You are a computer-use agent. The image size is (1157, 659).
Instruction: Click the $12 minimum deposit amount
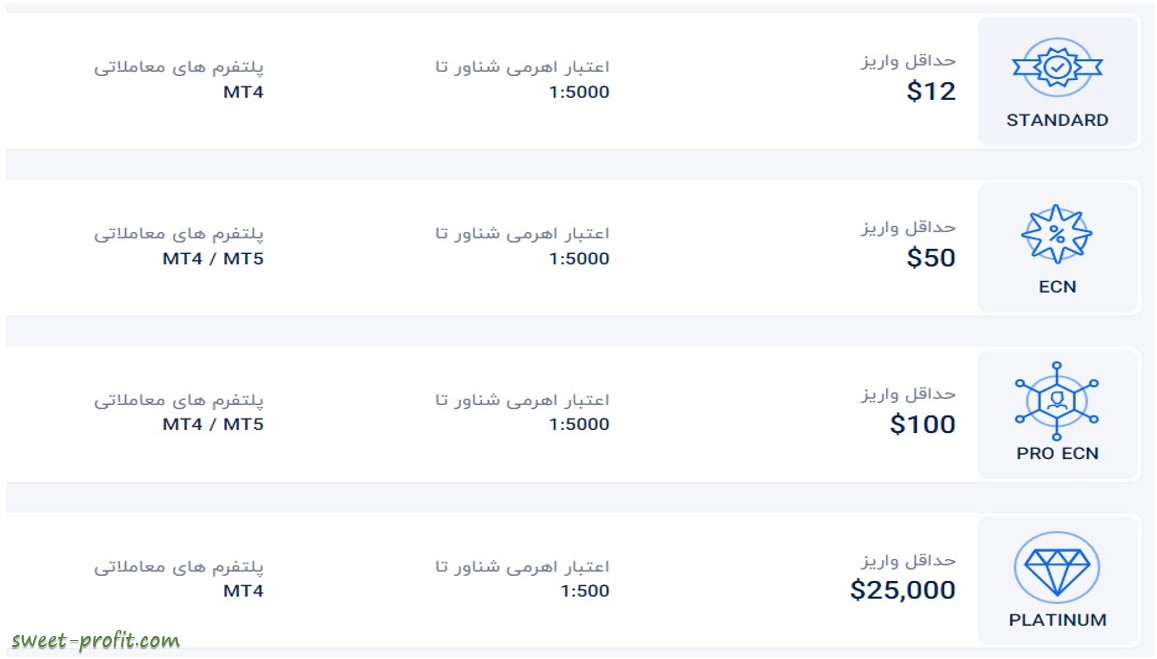coord(930,91)
